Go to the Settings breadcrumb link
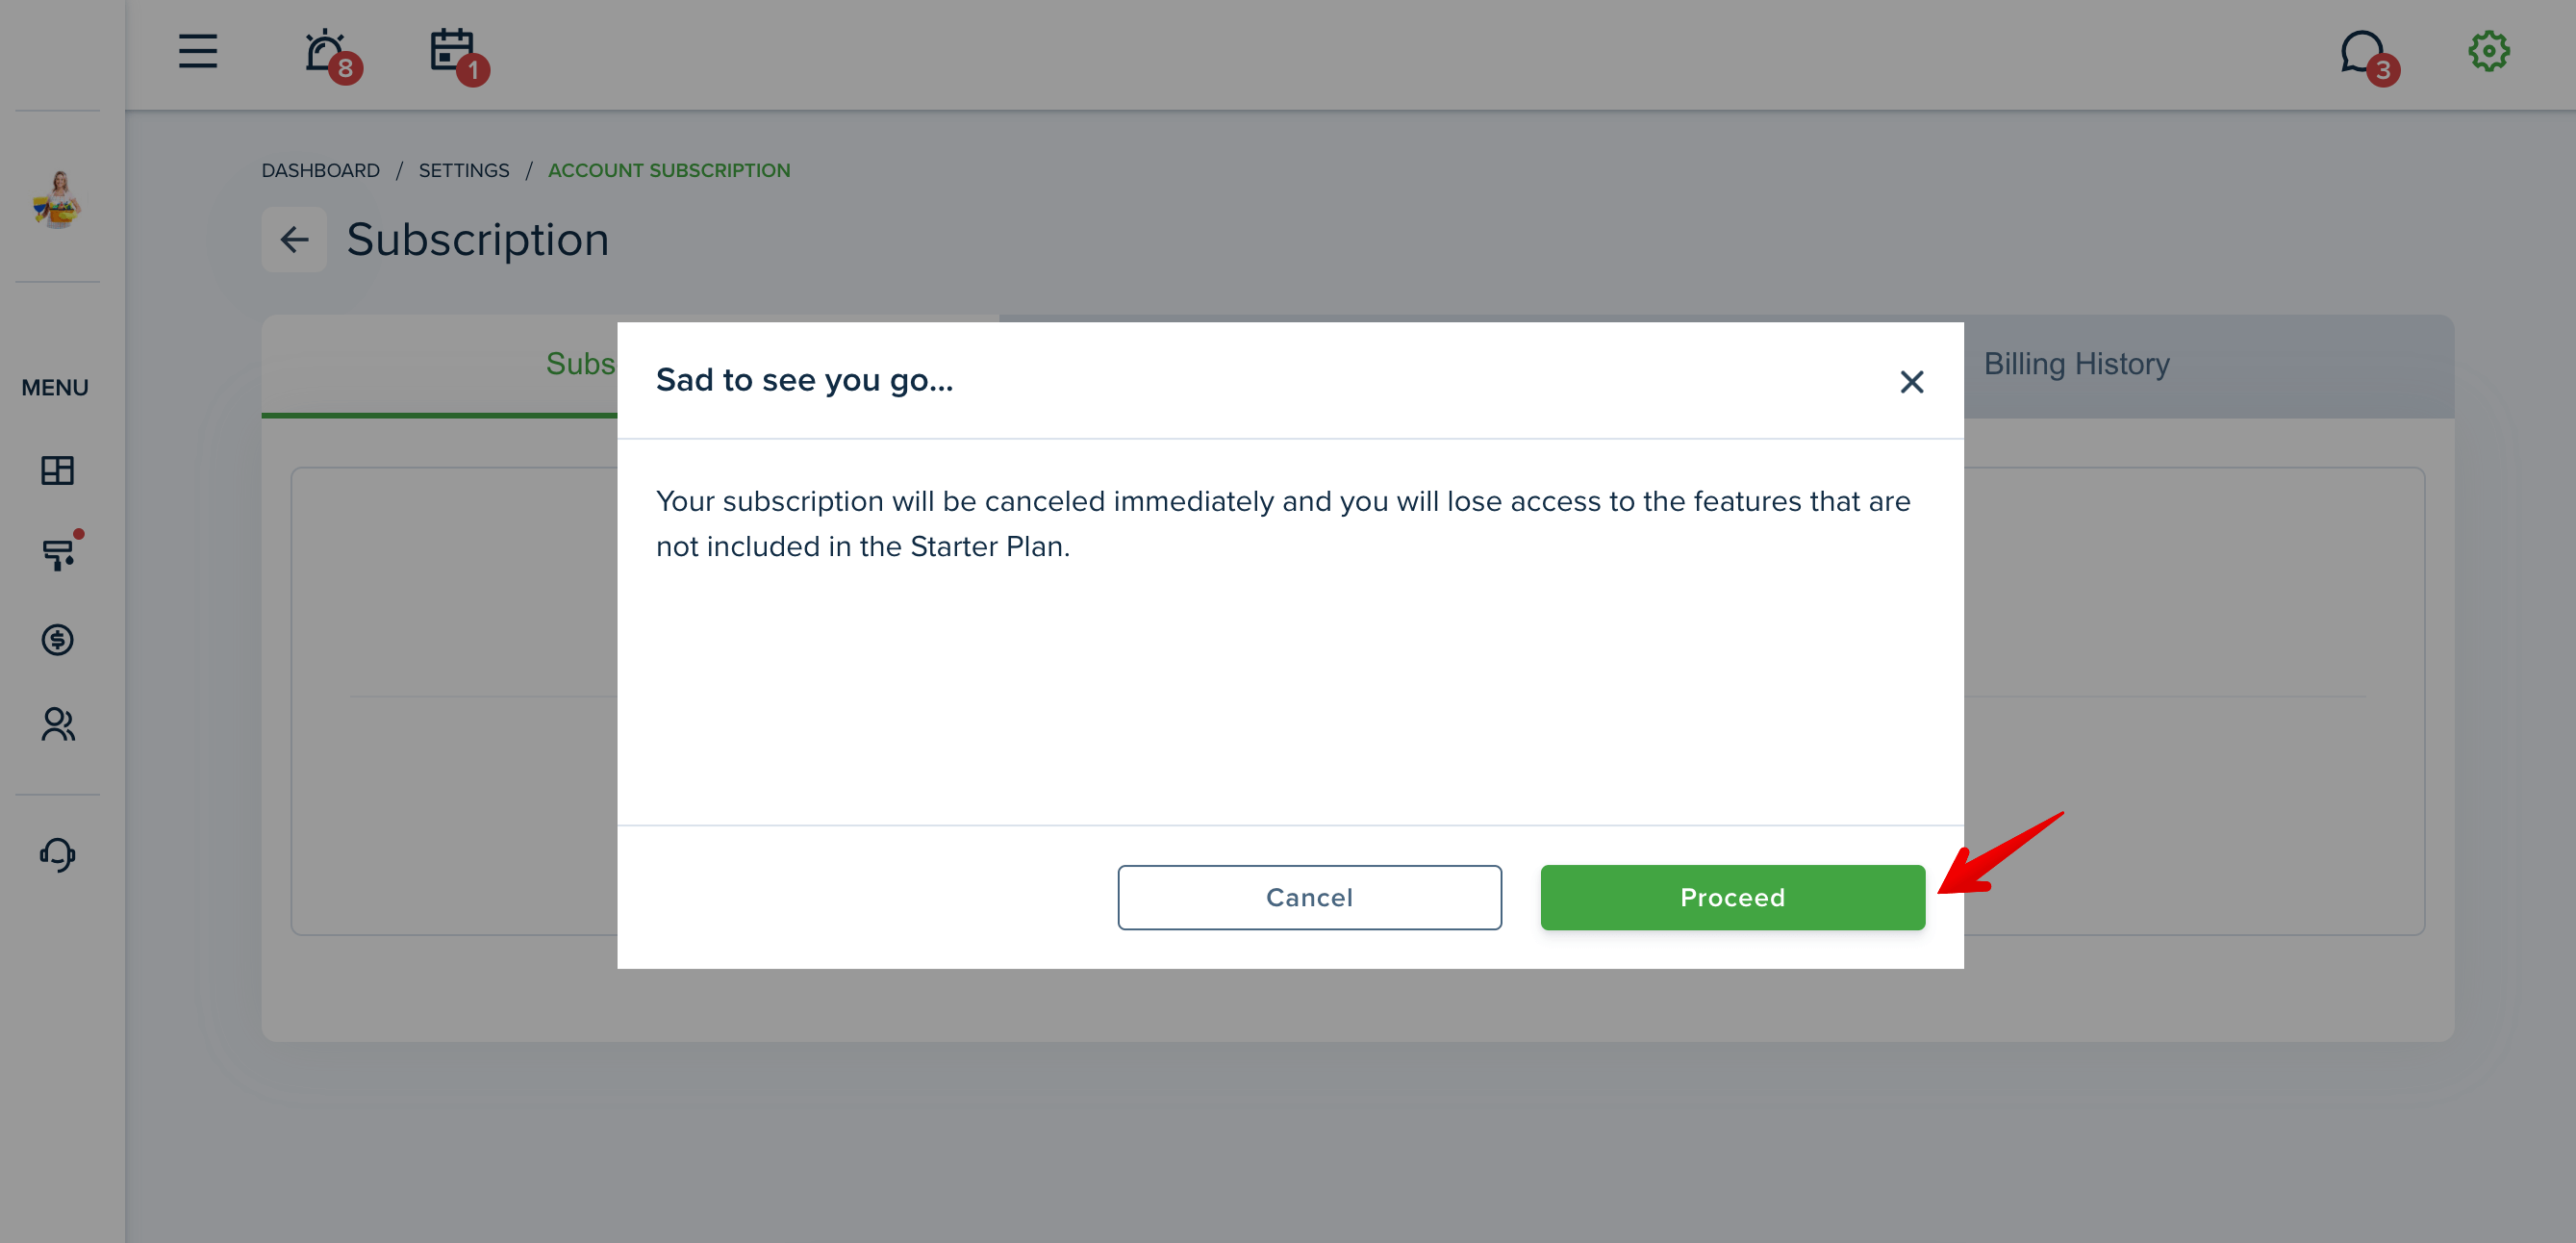 (x=464, y=170)
